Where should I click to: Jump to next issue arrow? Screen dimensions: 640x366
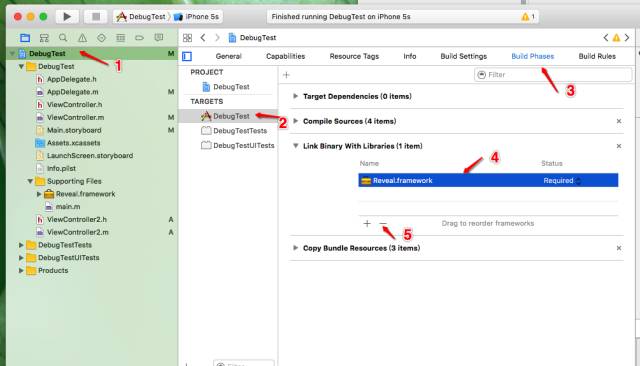click(x=627, y=38)
